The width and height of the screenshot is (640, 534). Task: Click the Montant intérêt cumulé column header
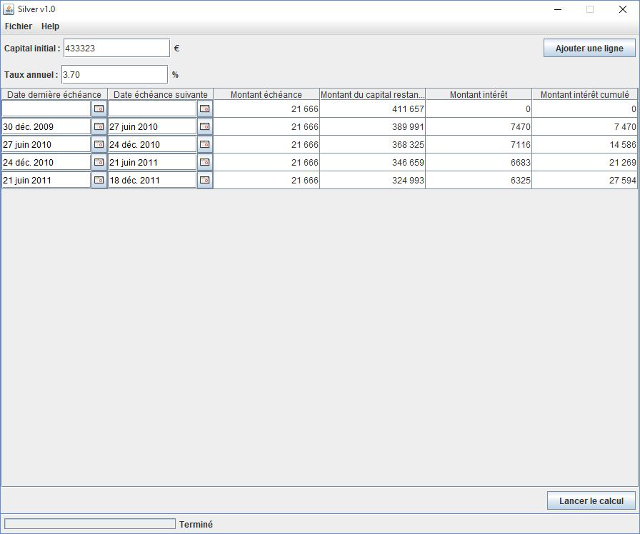tap(585, 94)
